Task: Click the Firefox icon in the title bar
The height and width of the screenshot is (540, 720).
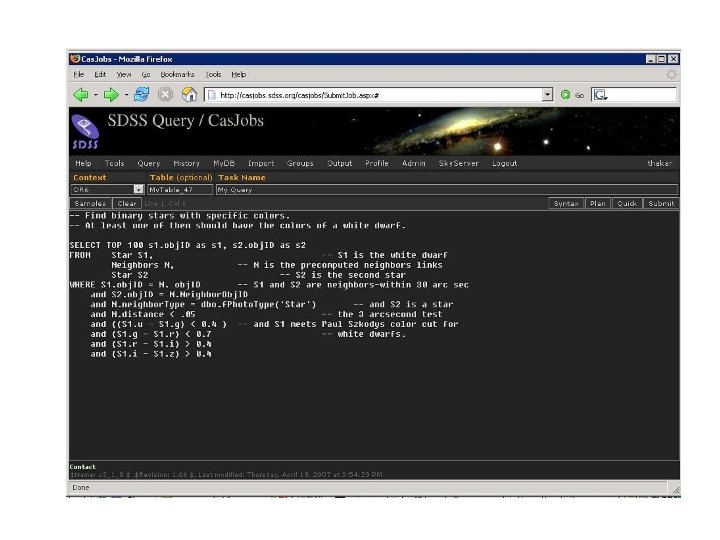Action: click(x=75, y=59)
